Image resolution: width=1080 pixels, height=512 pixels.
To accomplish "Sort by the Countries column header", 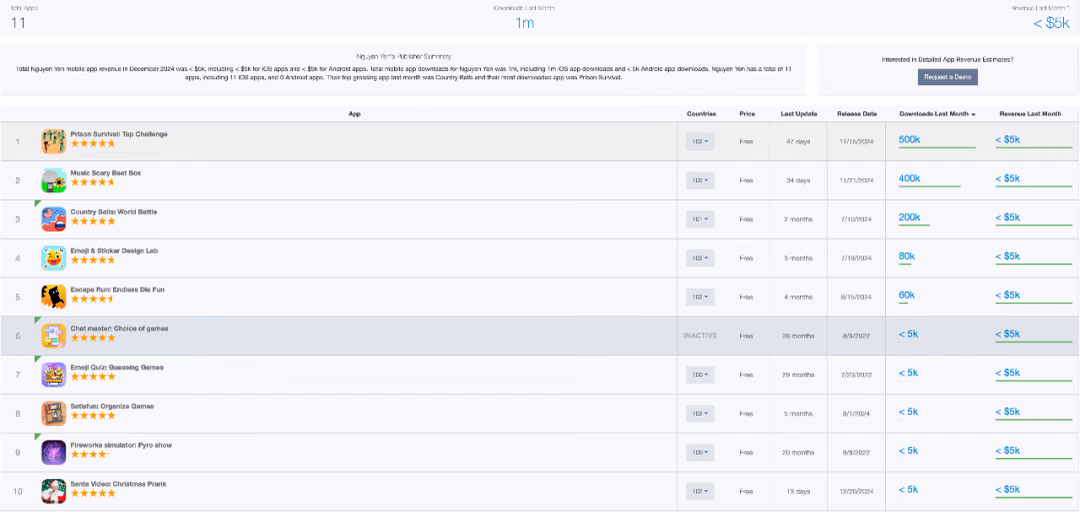I will [701, 114].
